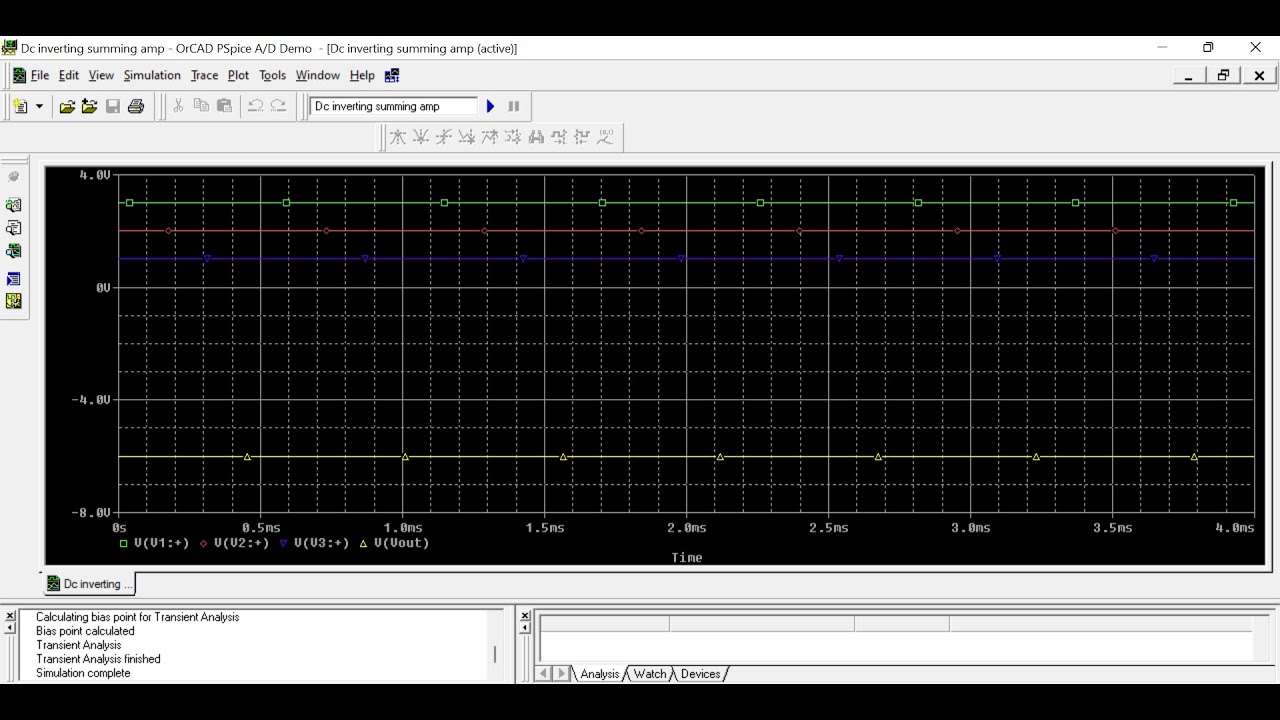Screen dimensions: 1280x720
Task: Open the Simulation menu
Action: [152, 75]
